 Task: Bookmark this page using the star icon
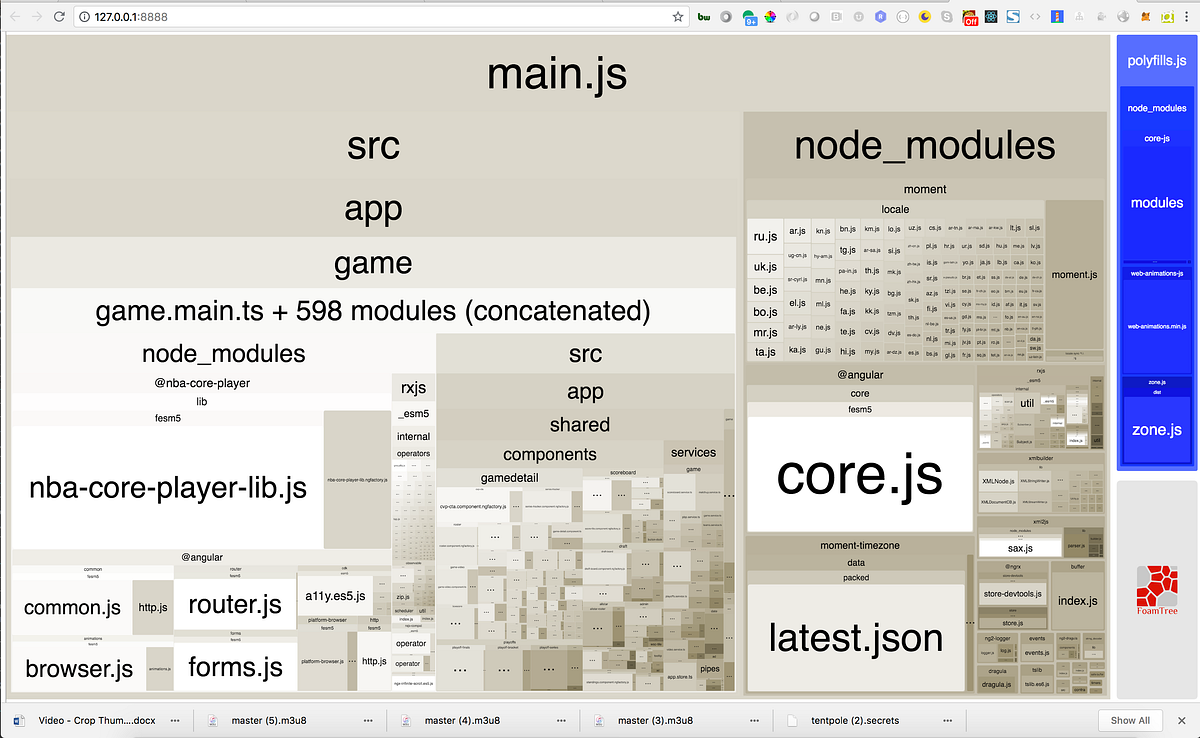[676, 16]
